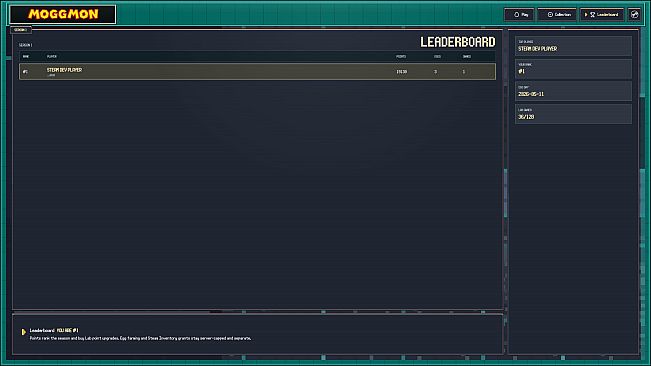Click the leaderboard panel vertical scrollbar
Viewport: 651px width, 366px height.
pyautogui.click(x=506, y=193)
